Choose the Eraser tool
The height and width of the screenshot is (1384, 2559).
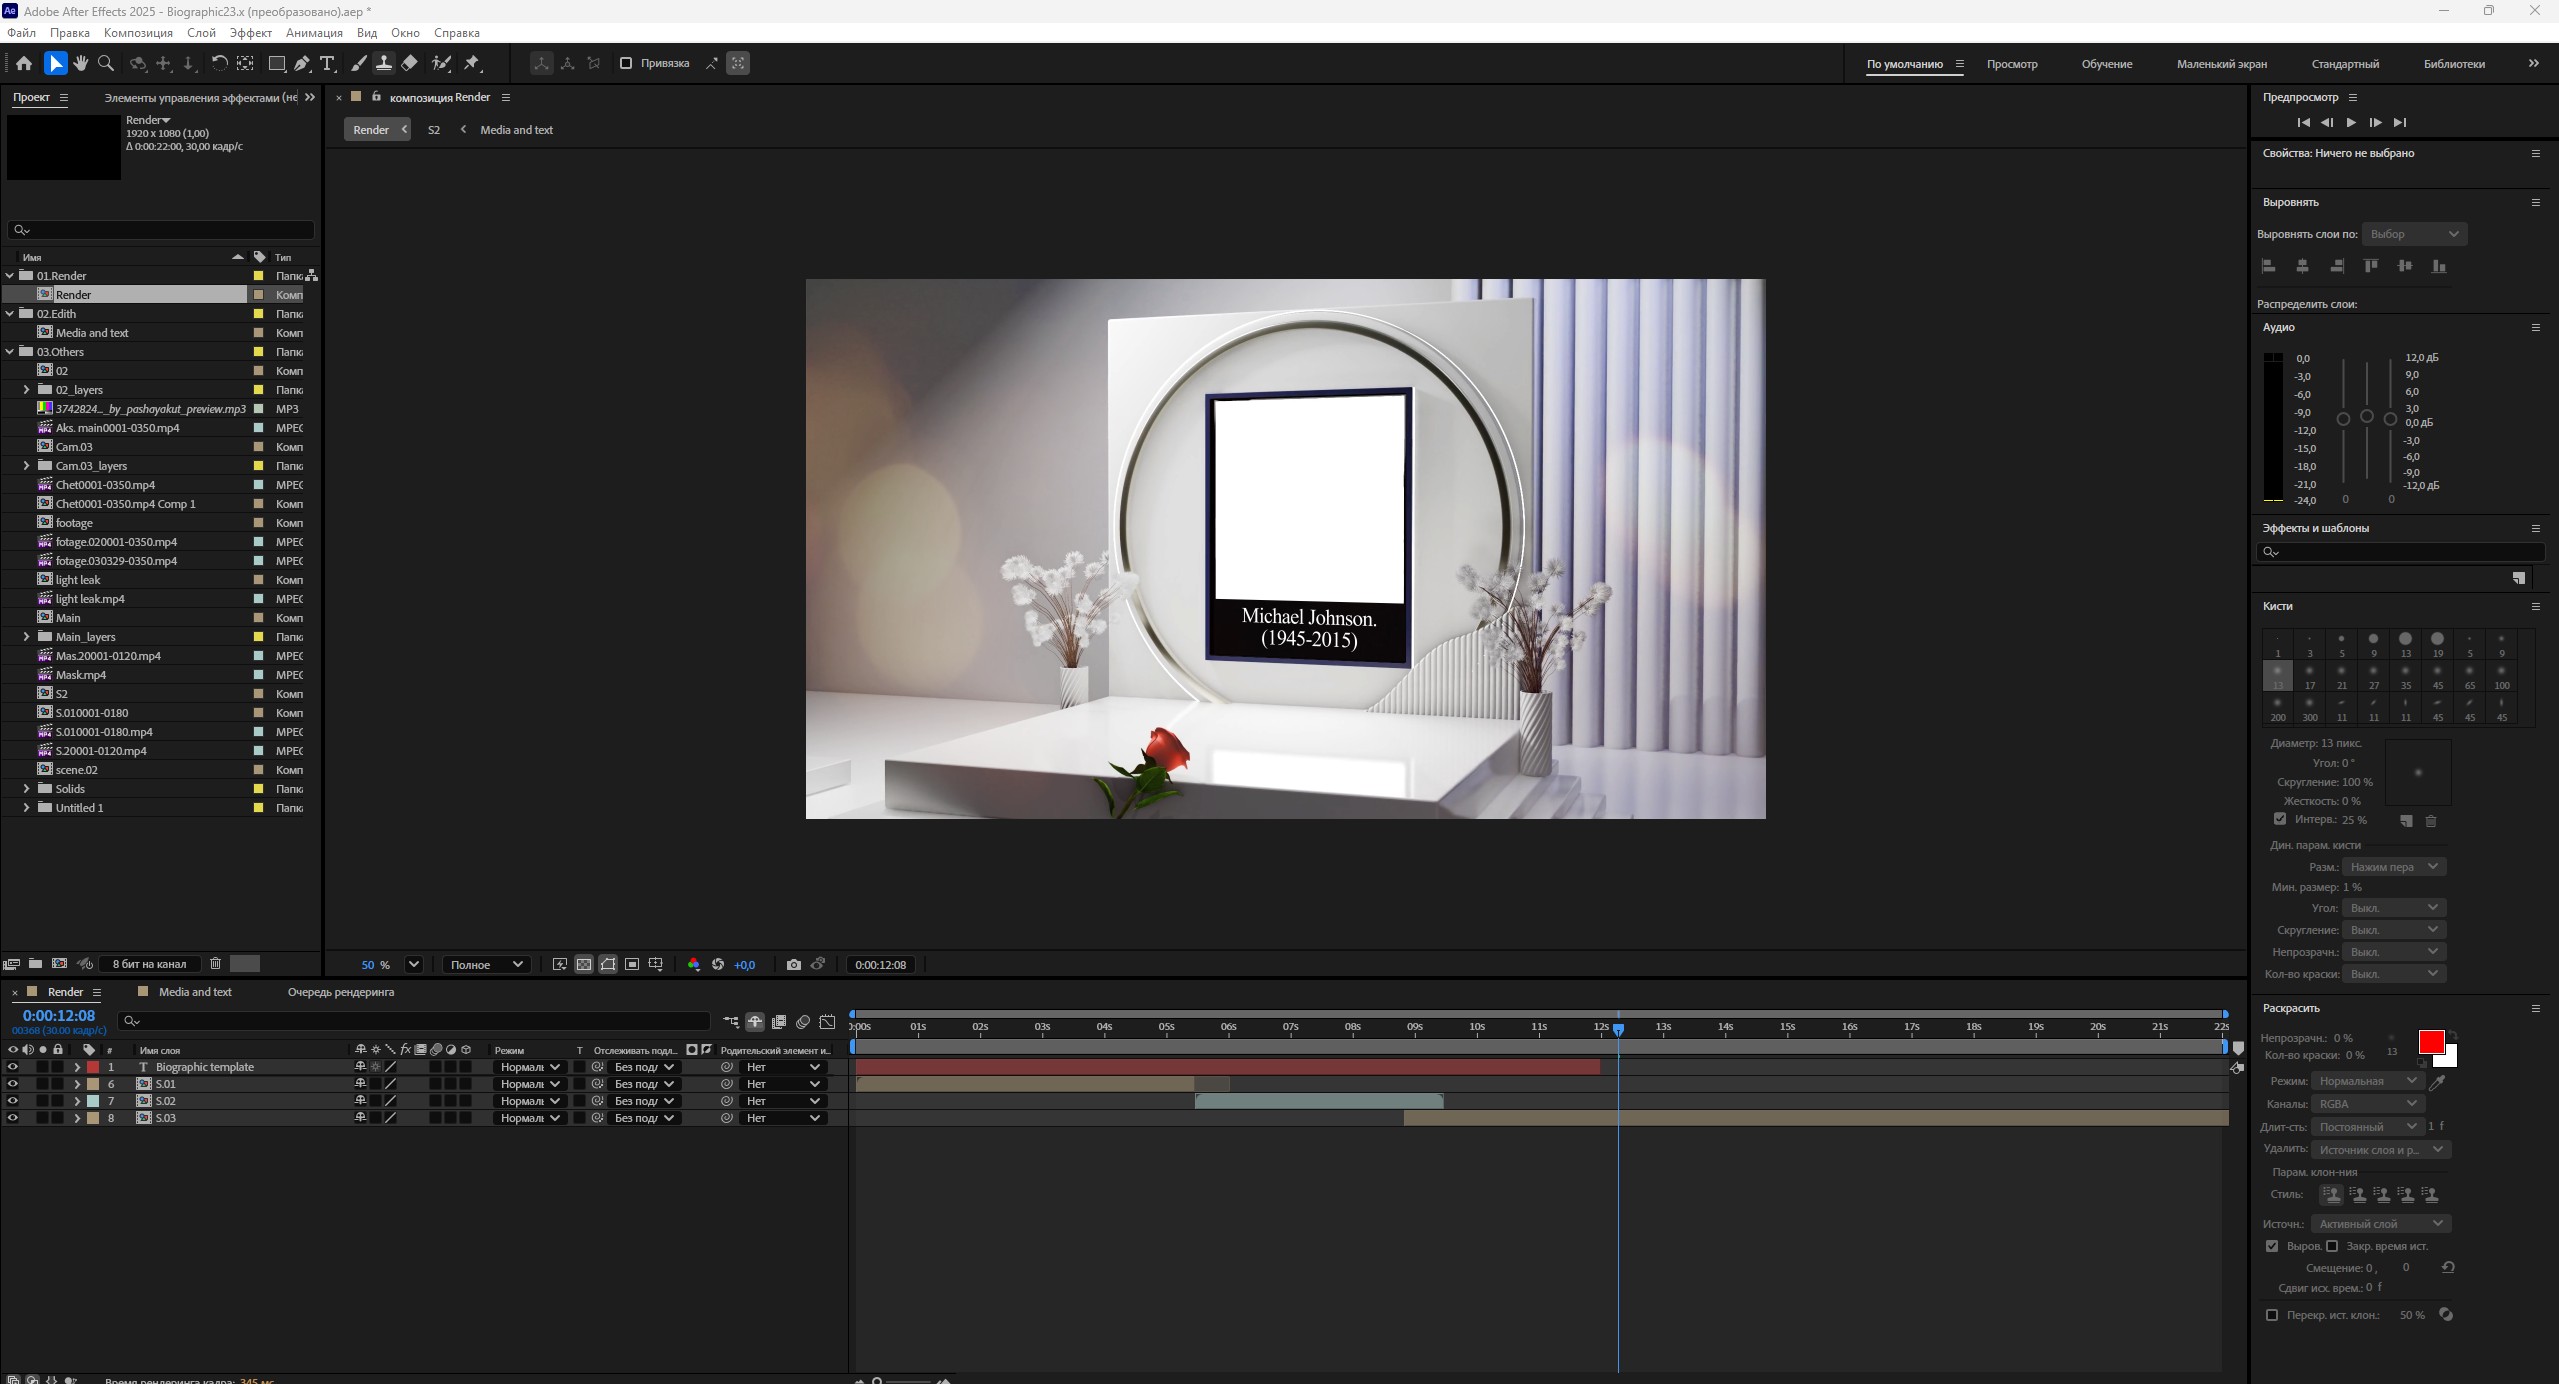410,63
